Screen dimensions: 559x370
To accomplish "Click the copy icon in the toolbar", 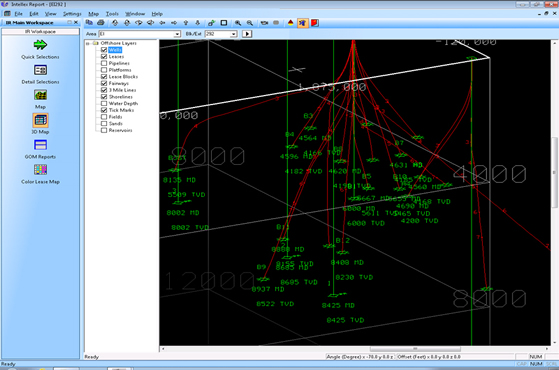I will pos(89,23).
